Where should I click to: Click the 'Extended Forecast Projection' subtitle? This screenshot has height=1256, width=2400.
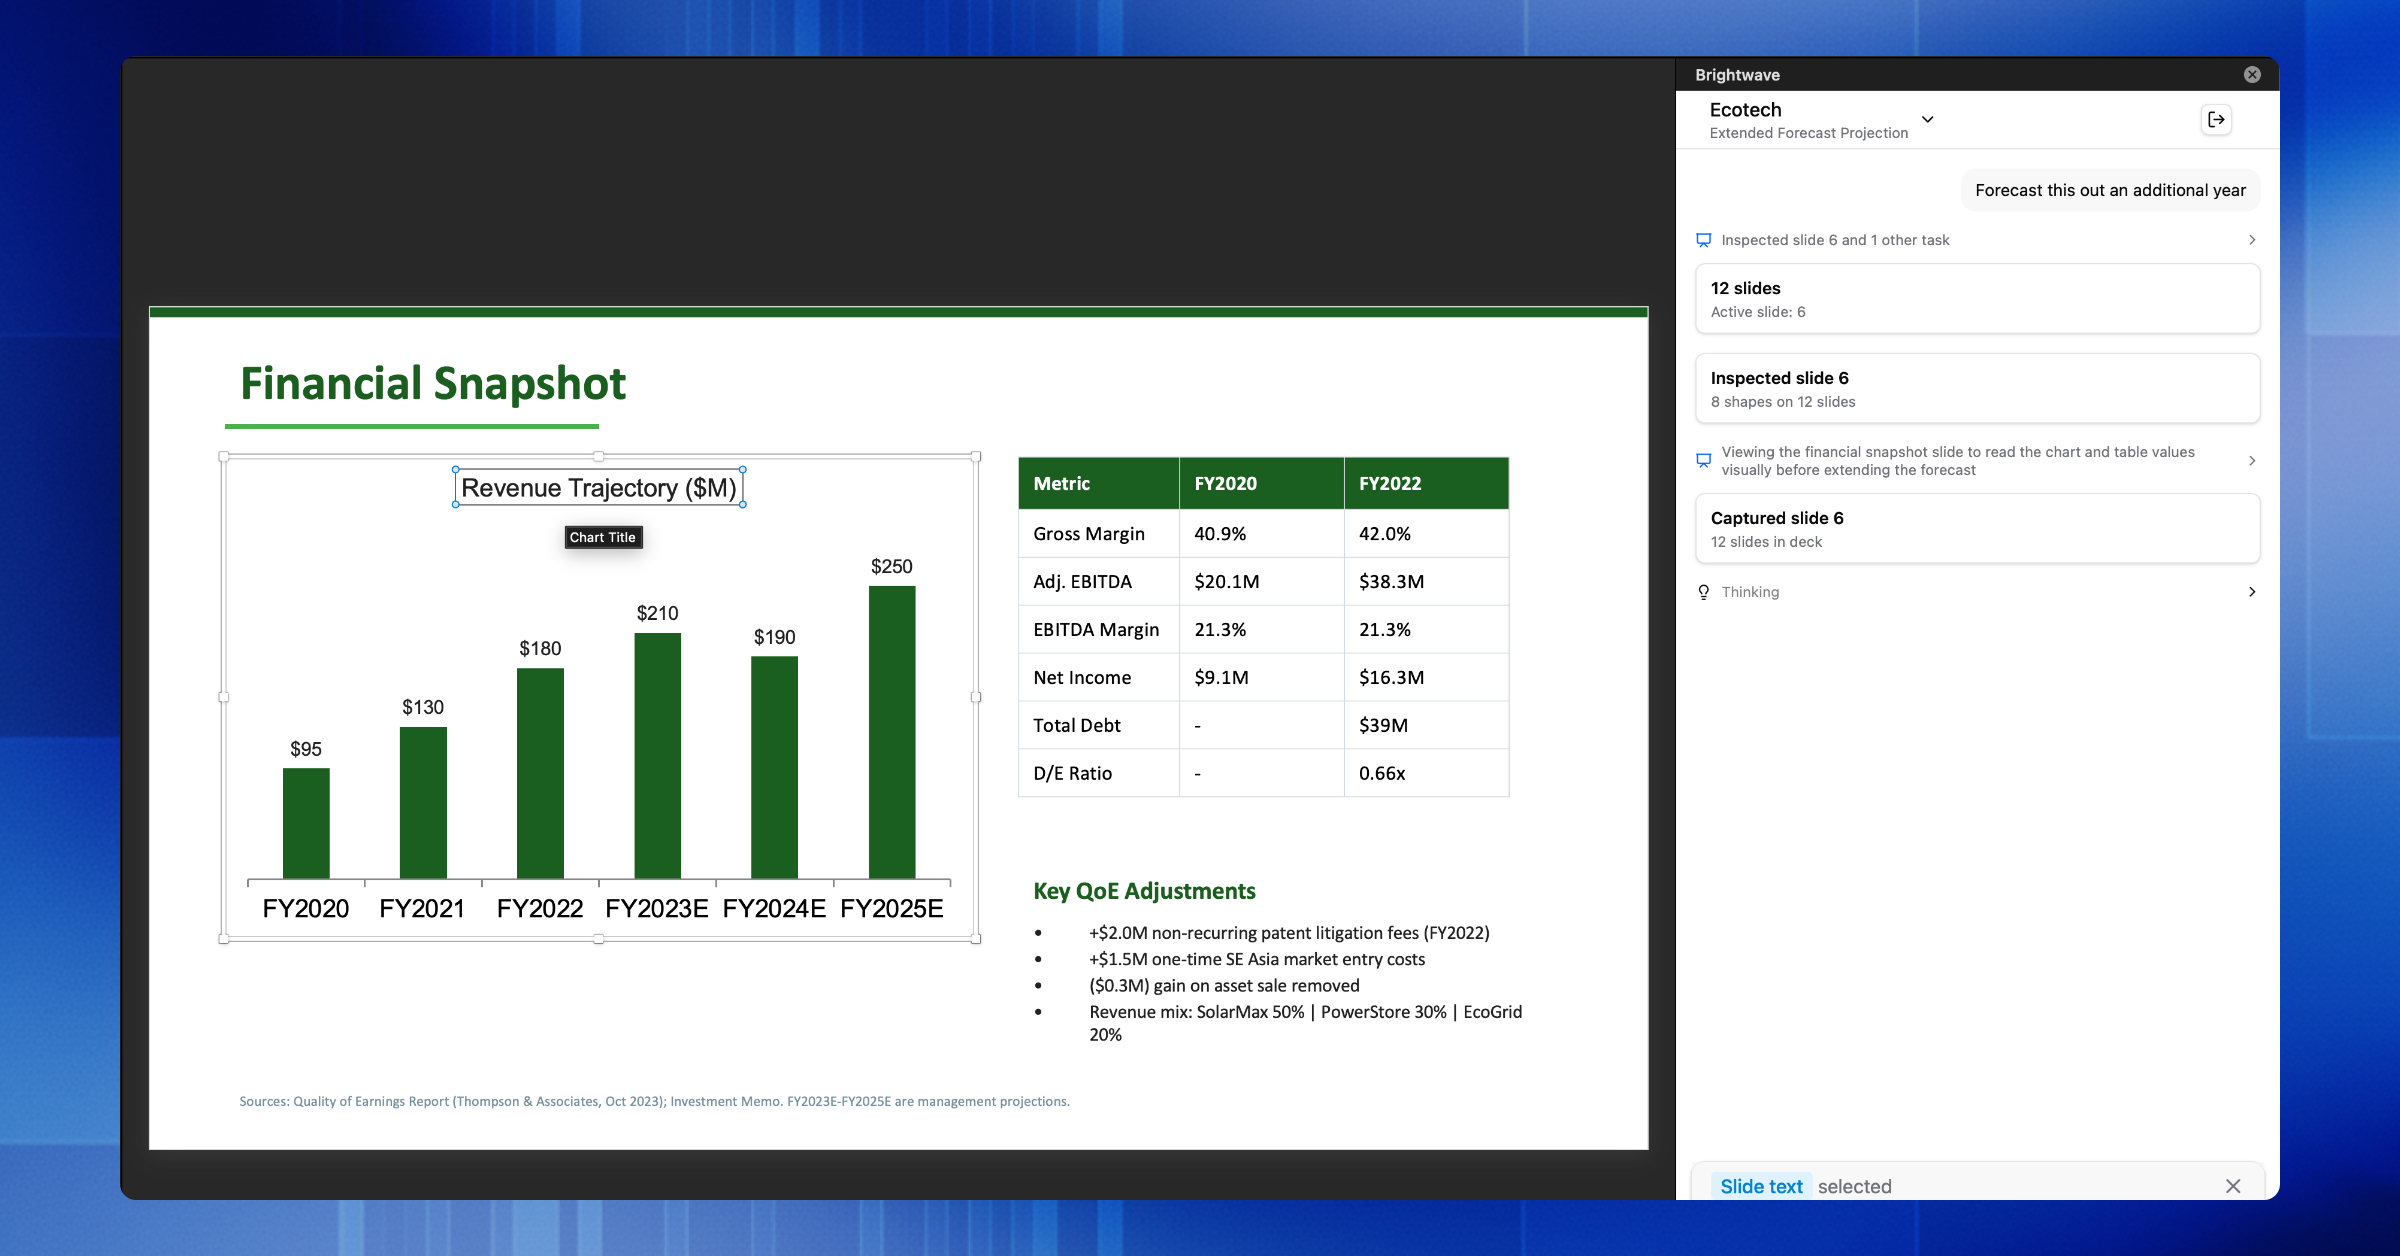[1808, 133]
